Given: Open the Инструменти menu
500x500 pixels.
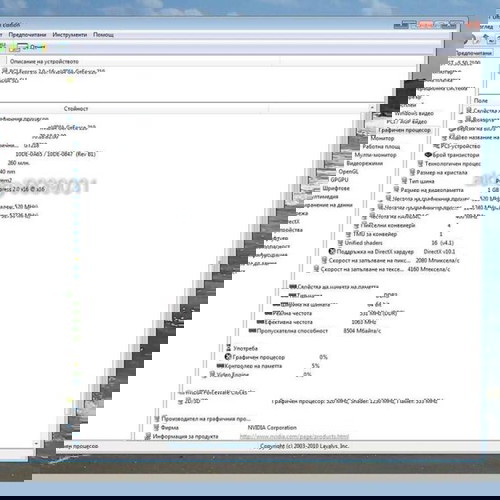Looking at the screenshot, I should [70, 35].
